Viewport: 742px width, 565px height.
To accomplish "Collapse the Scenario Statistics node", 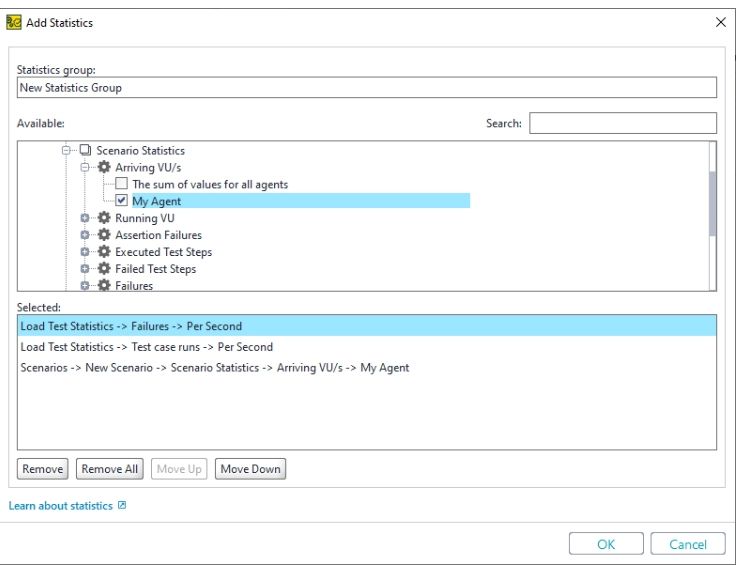I will pos(66,150).
